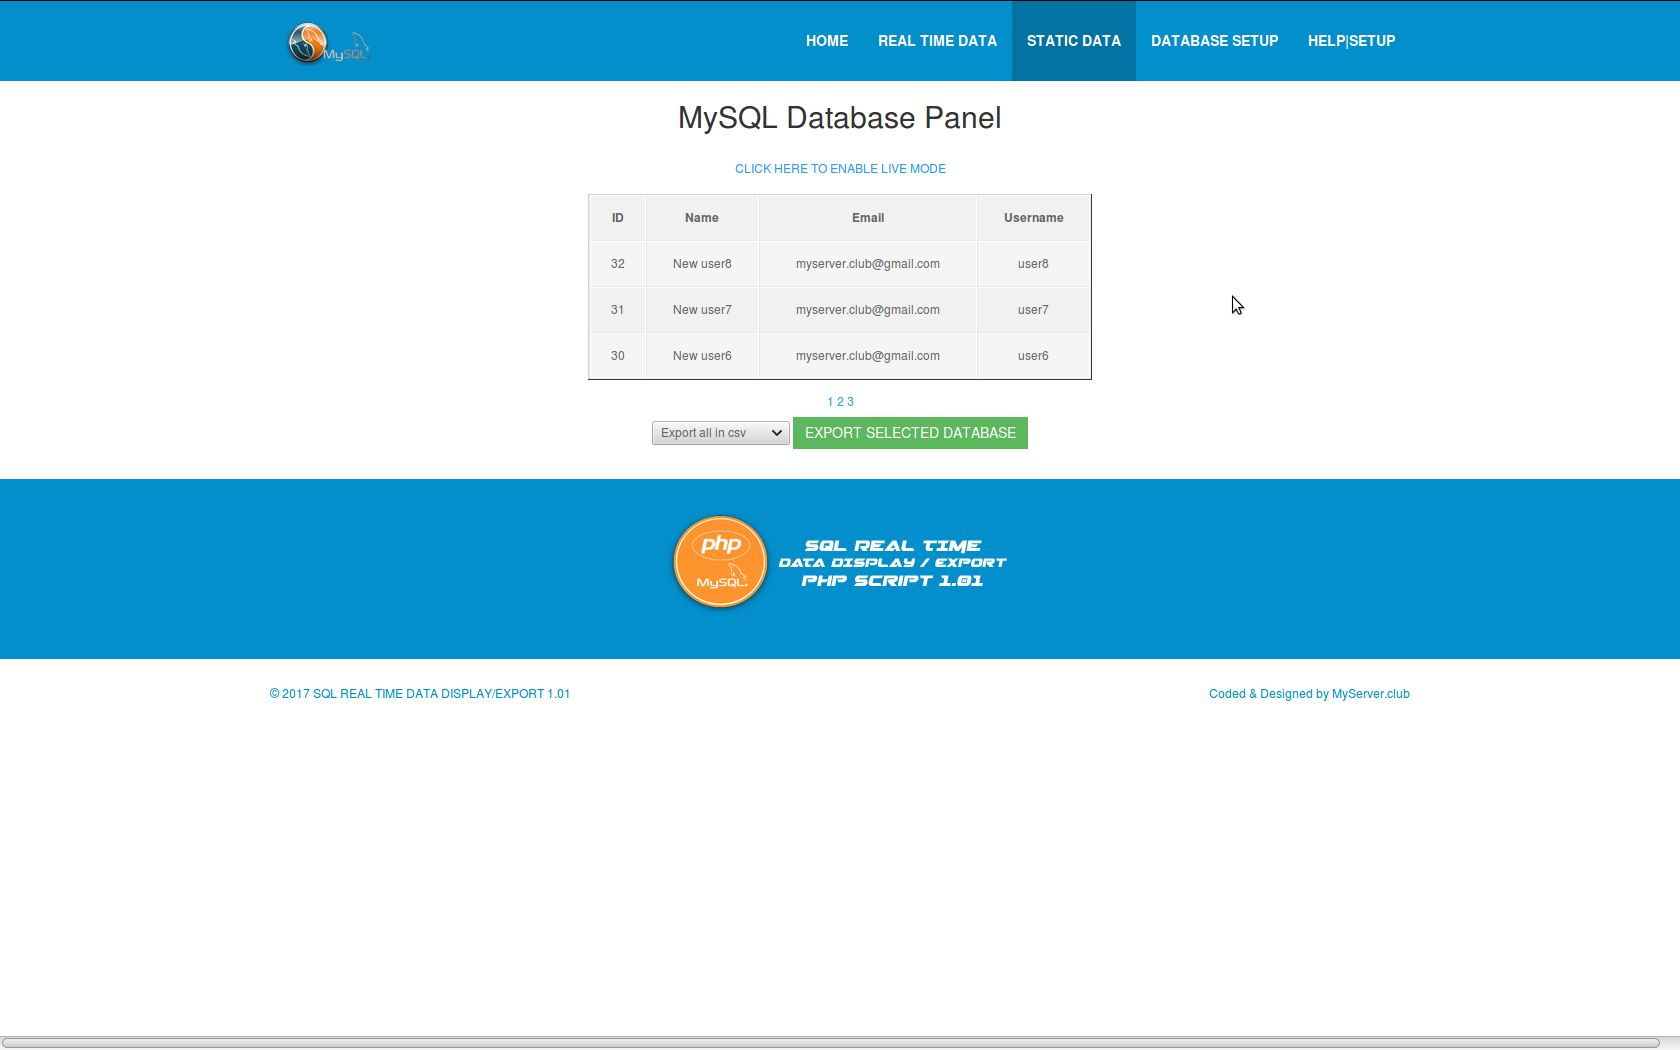Open the HELP|SETUP menu item

coord(1351,41)
